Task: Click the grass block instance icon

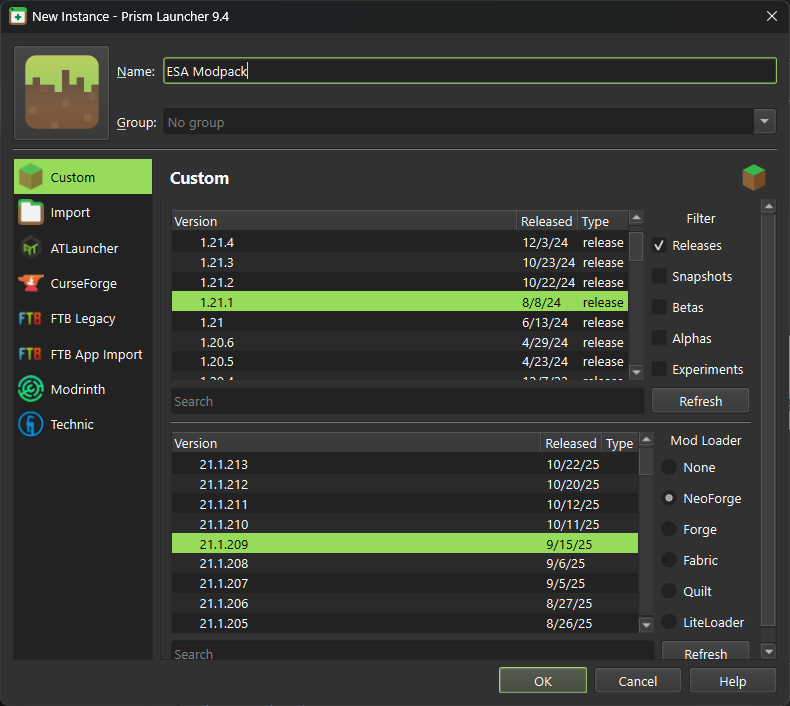Action: [61, 92]
